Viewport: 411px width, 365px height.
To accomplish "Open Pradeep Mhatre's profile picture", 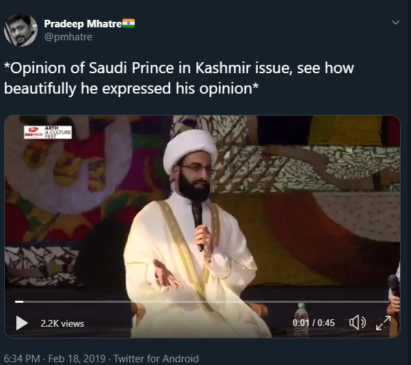I will 20,30.
